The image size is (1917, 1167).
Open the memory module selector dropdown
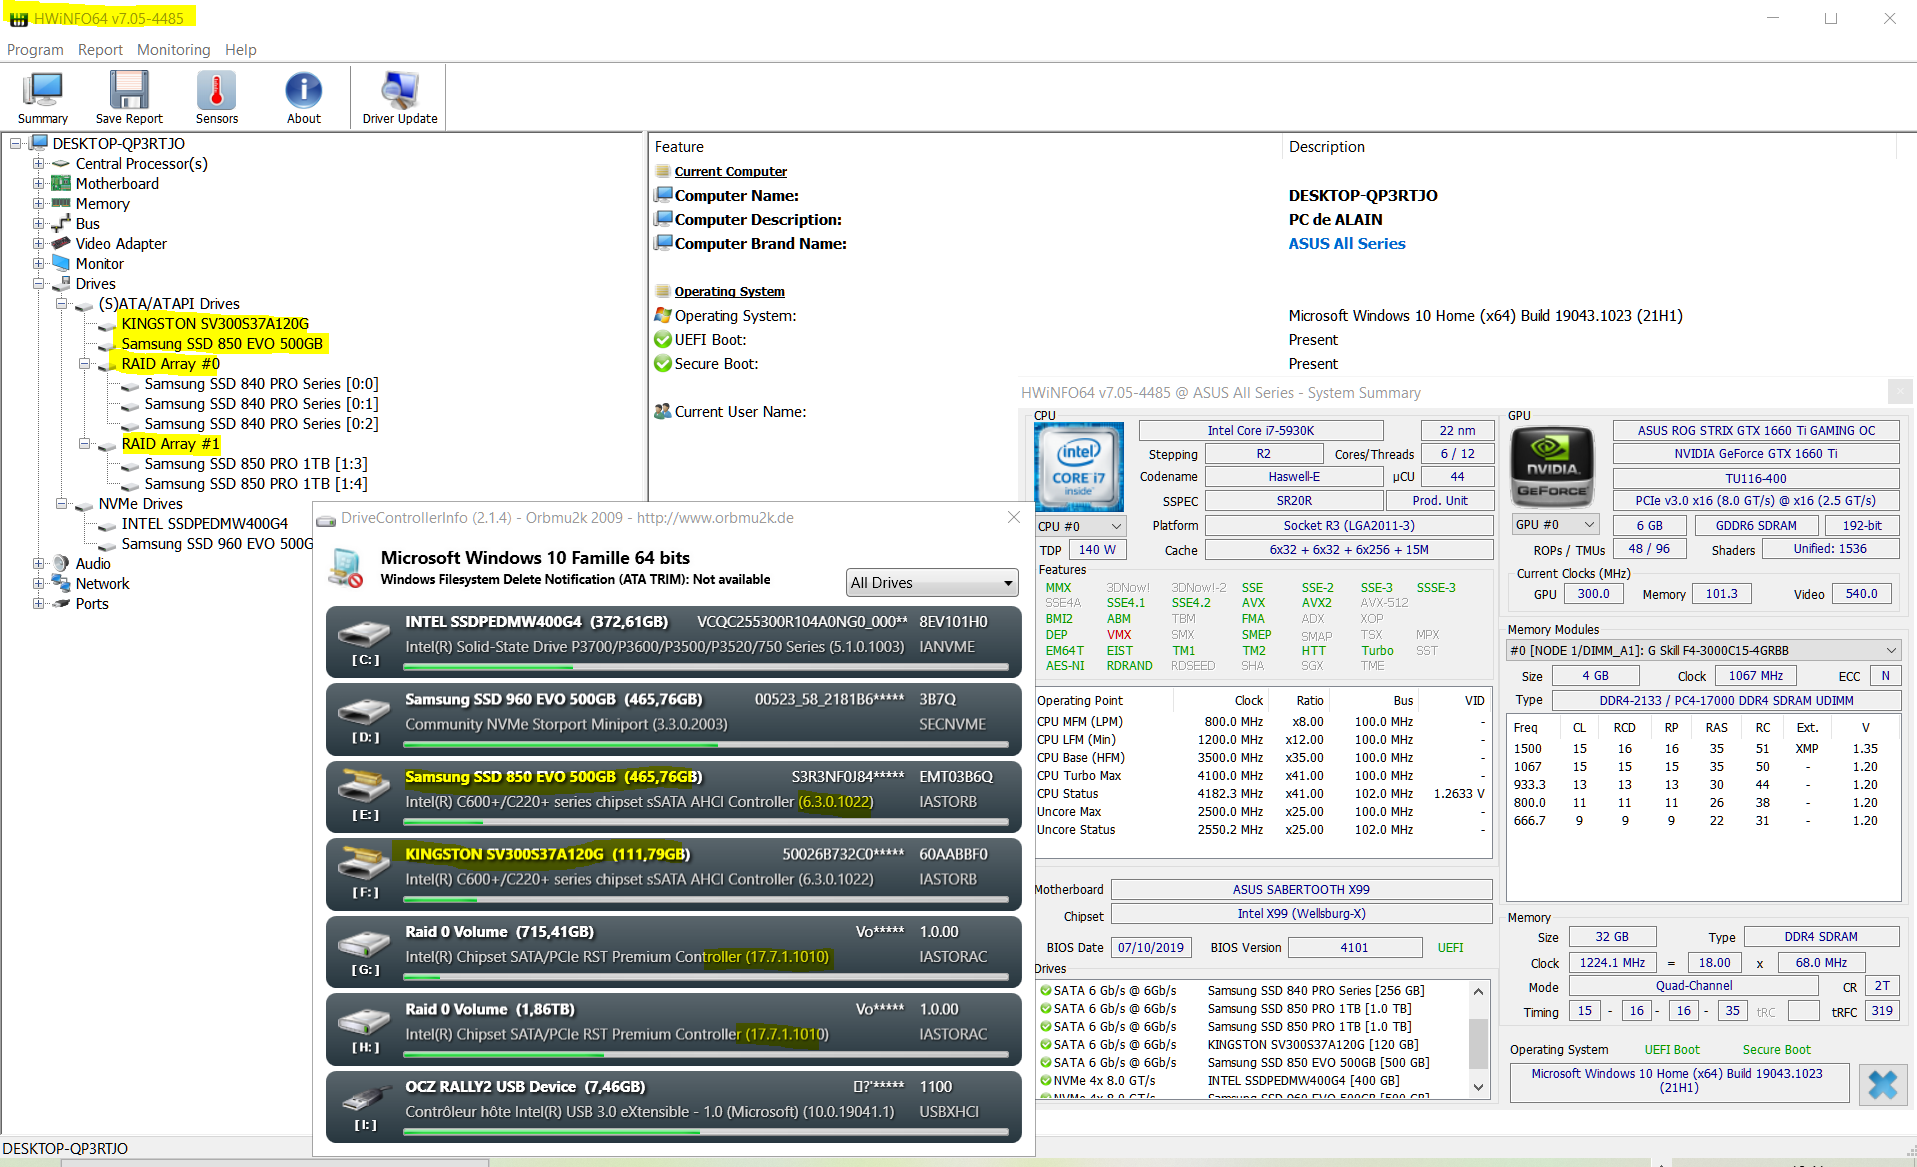[1703, 649]
